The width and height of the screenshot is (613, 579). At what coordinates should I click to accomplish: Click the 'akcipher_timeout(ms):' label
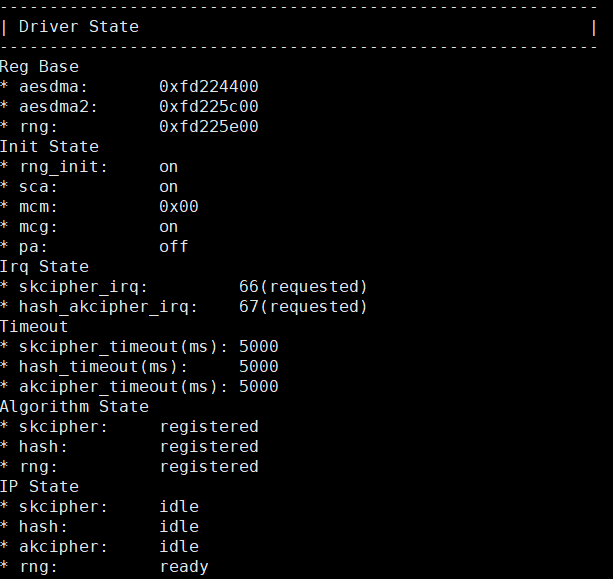coord(124,387)
